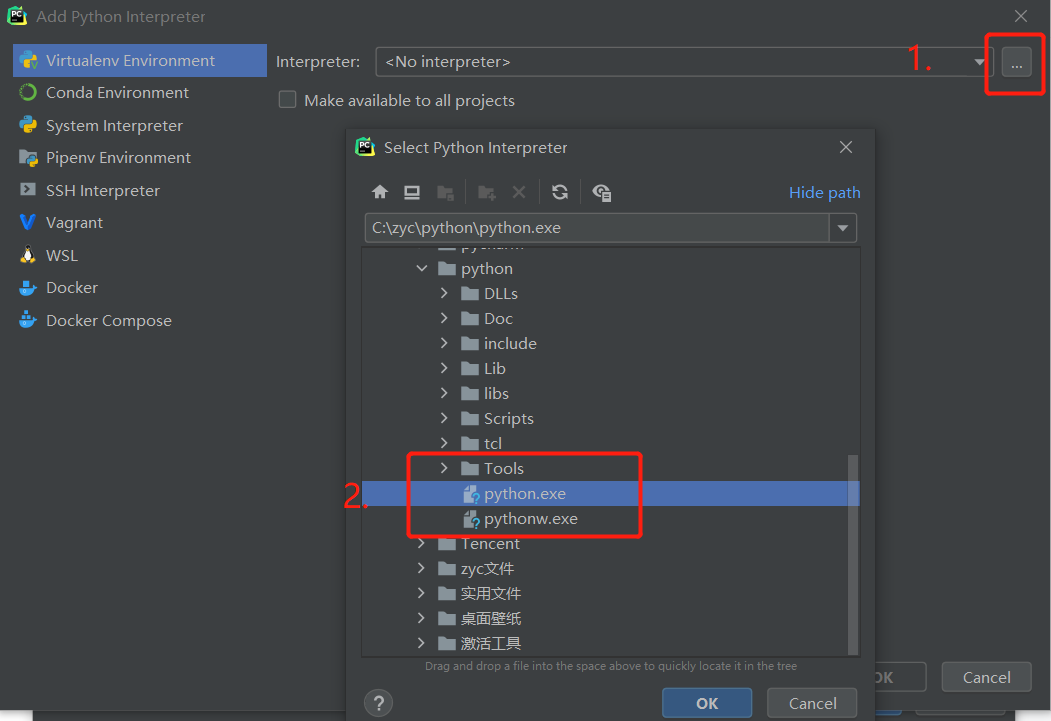Close the Select Python Interpreter dialog
This screenshot has width=1051, height=721.
click(x=846, y=147)
